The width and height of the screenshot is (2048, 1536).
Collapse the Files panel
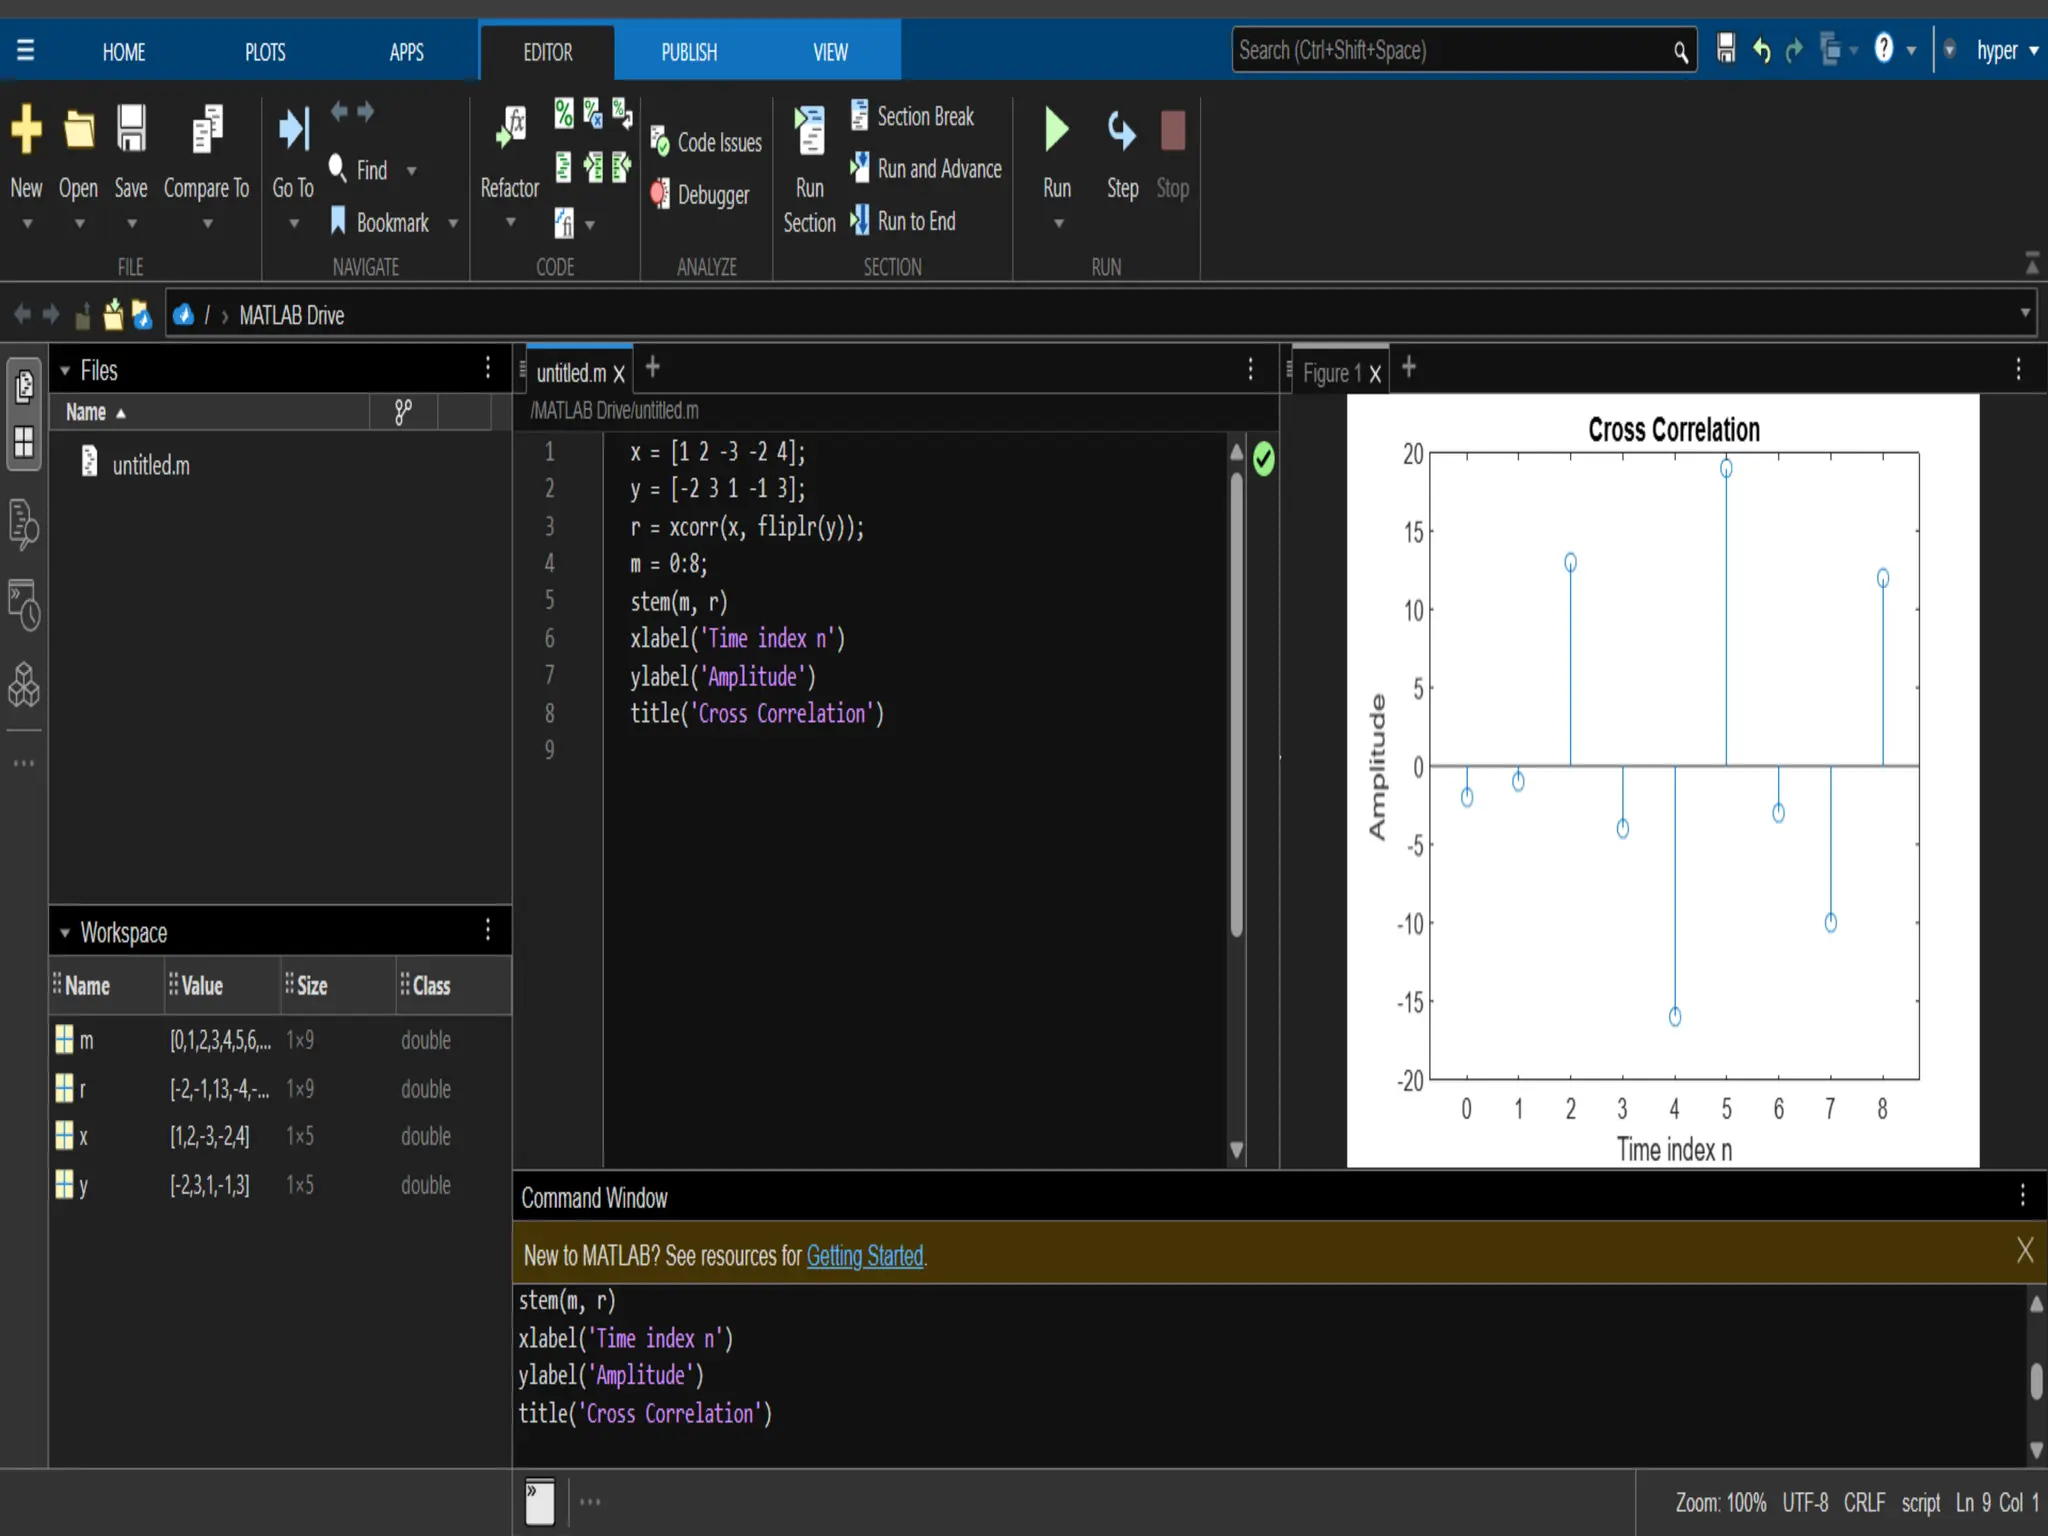tap(65, 371)
